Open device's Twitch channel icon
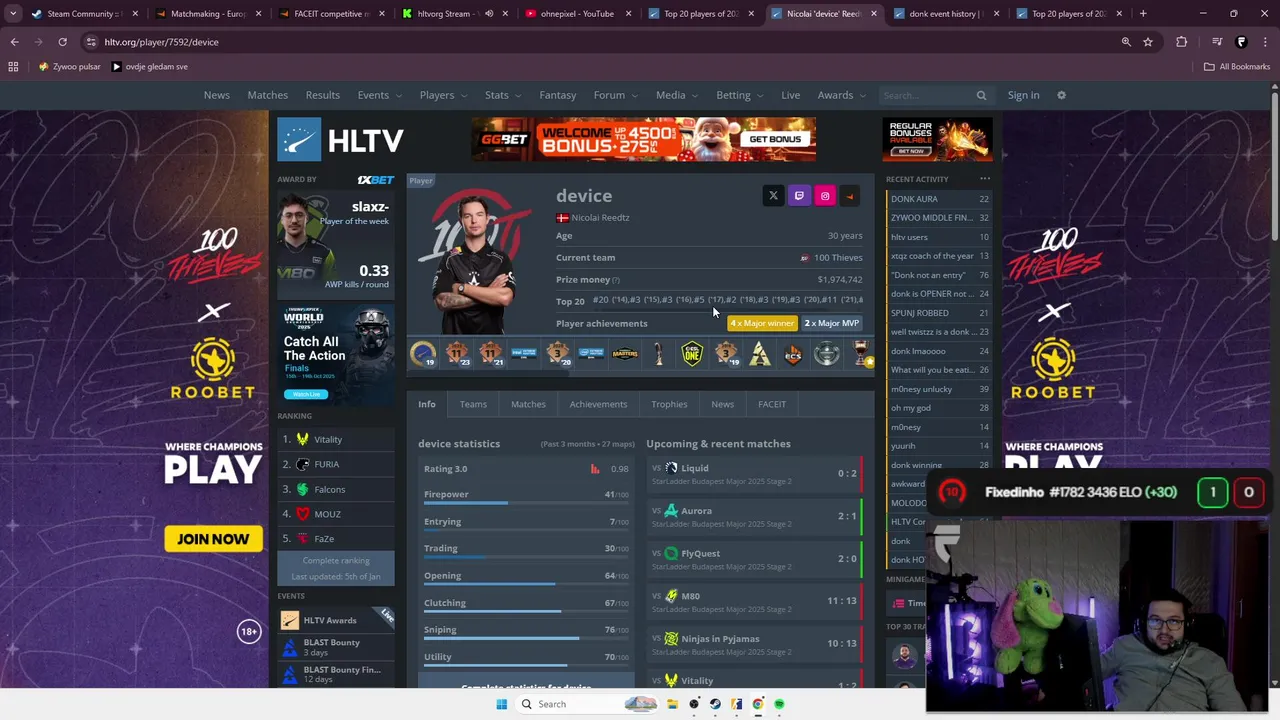The image size is (1280, 720). pos(799,196)
